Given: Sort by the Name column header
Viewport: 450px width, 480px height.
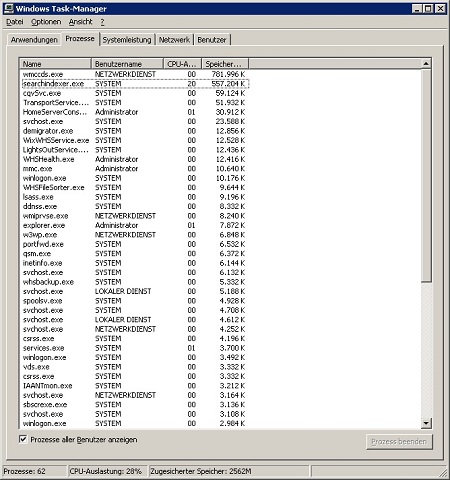Looking at the screenshot, I should (x=55, y=64).
